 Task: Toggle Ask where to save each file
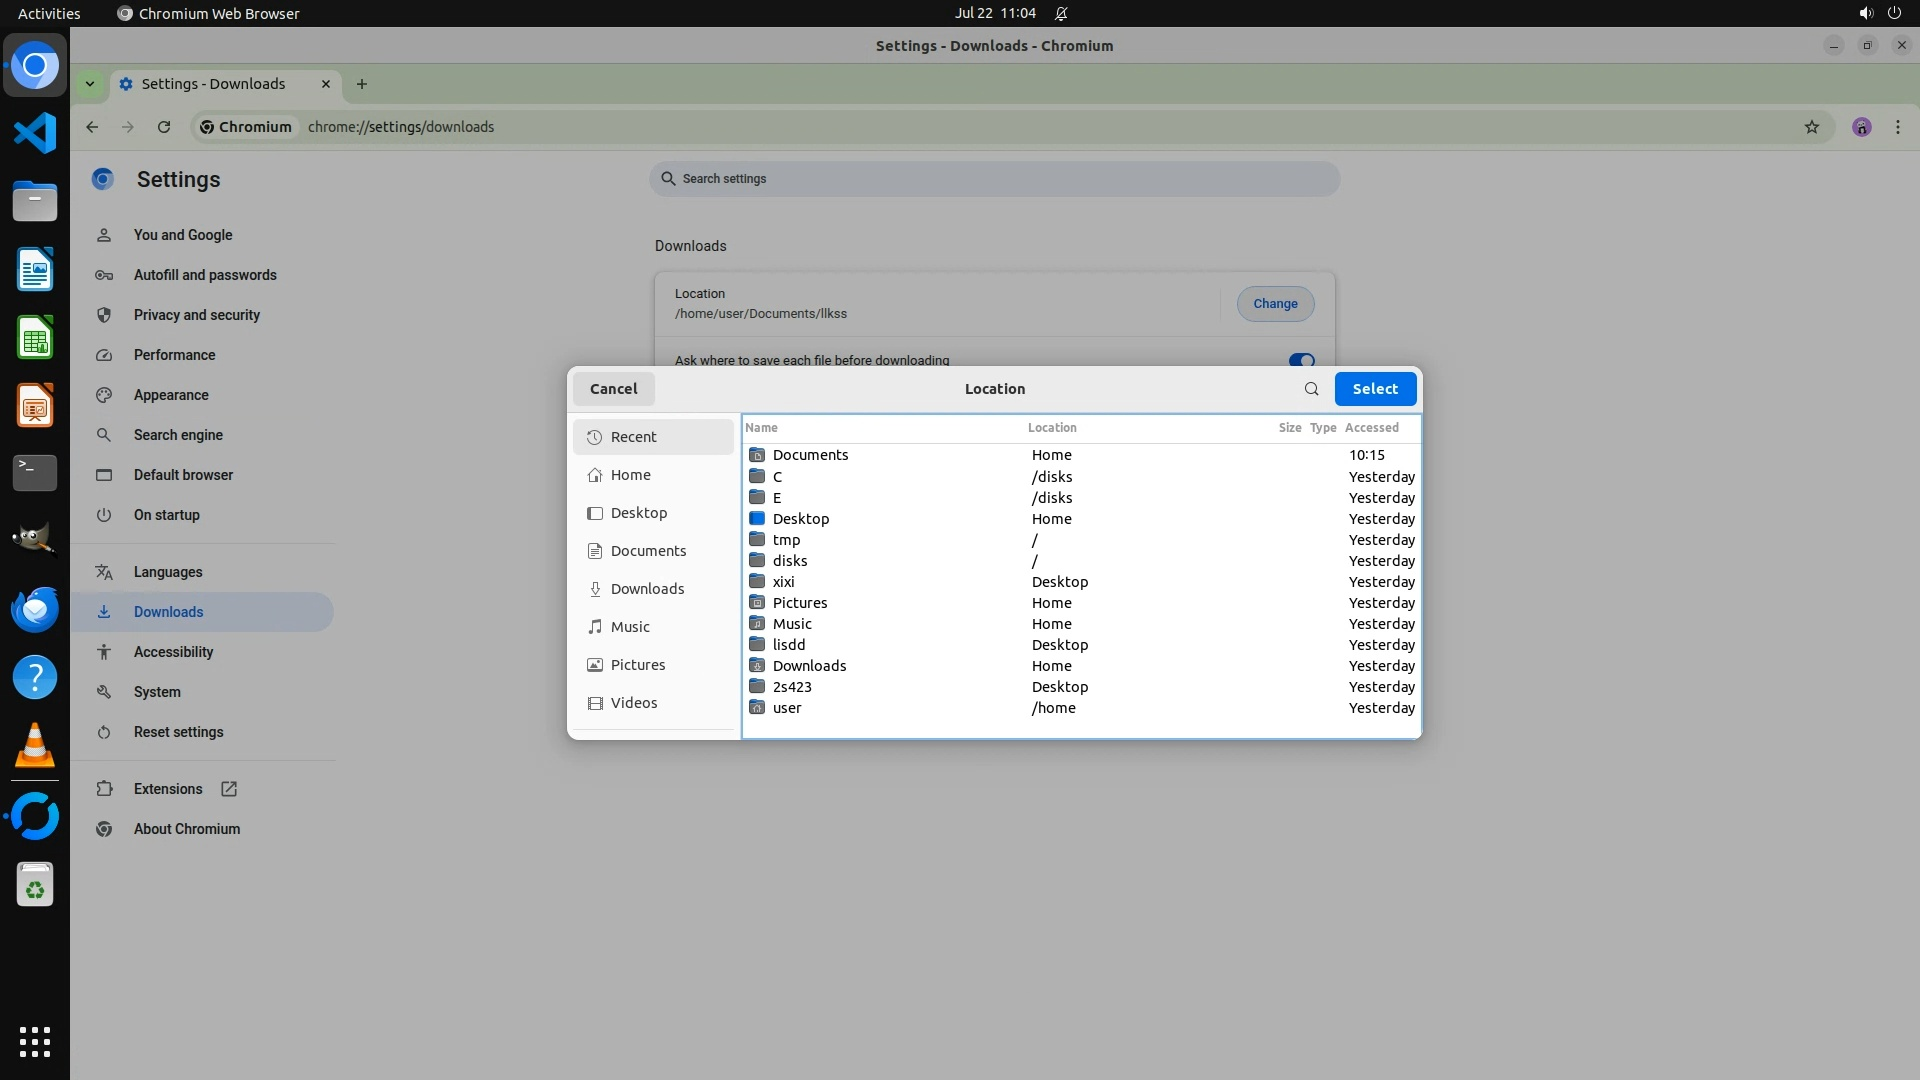[1301, 360]
